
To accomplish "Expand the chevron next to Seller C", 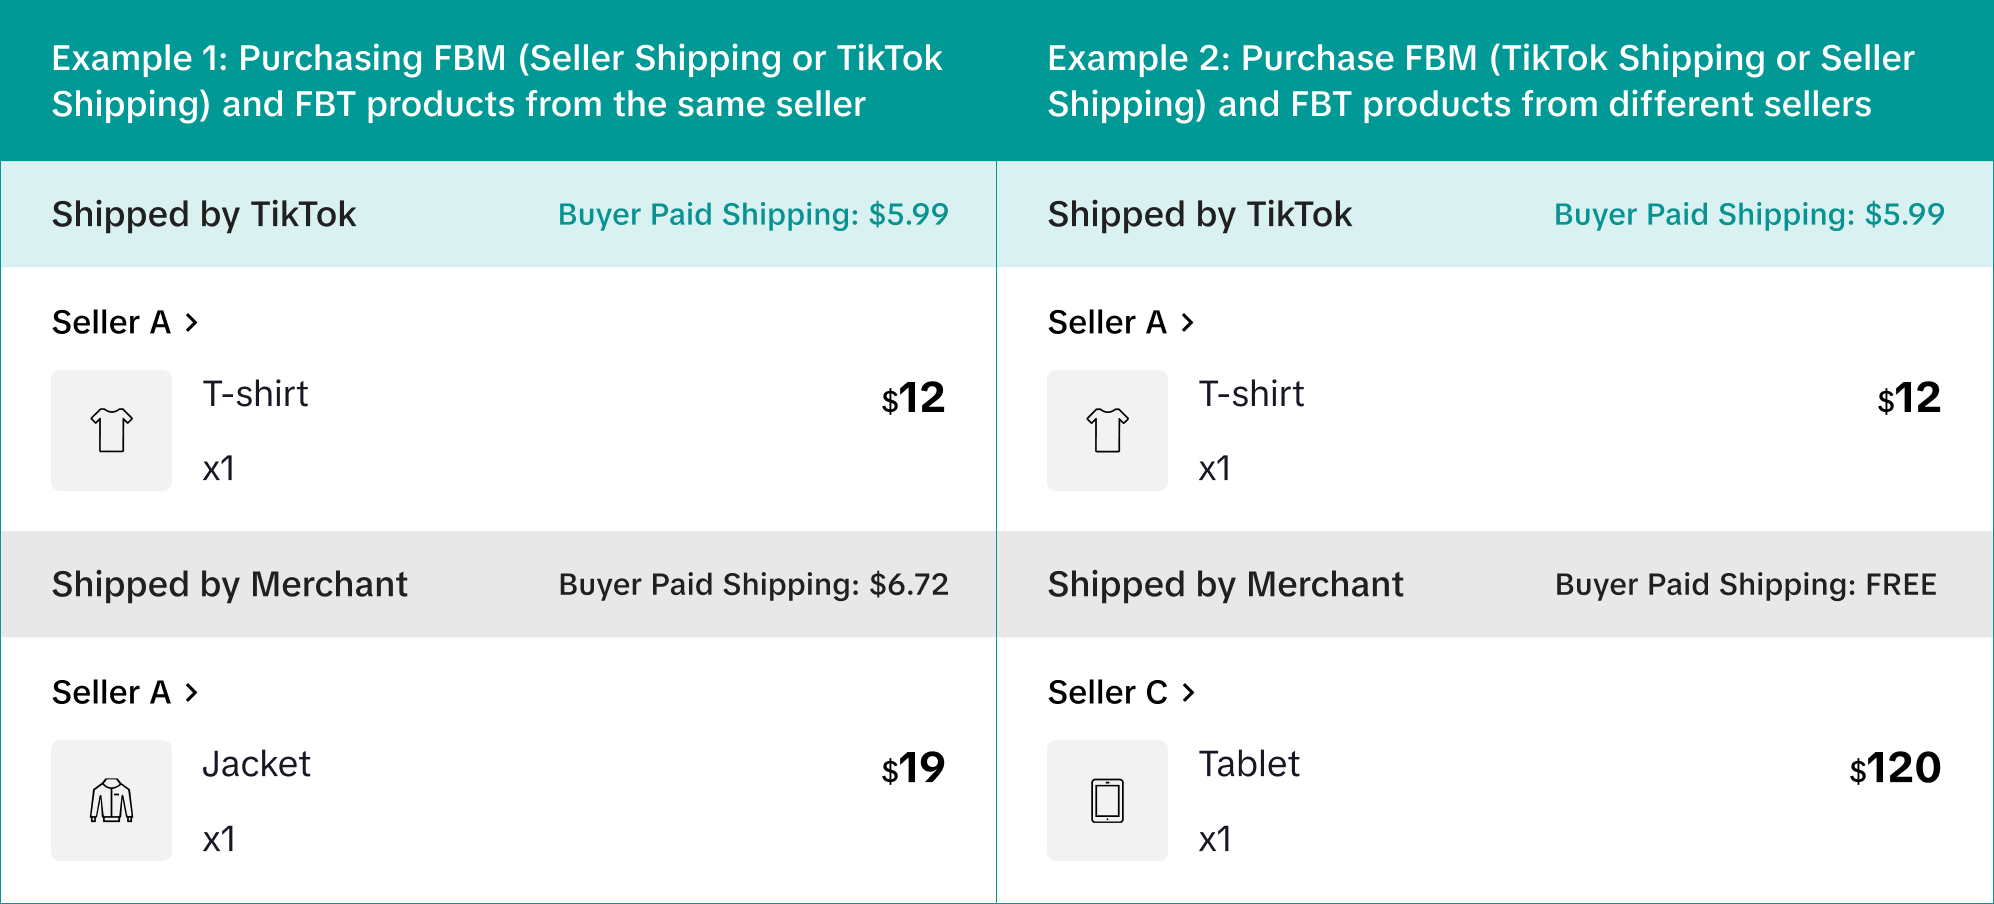I will (1188, 692).
